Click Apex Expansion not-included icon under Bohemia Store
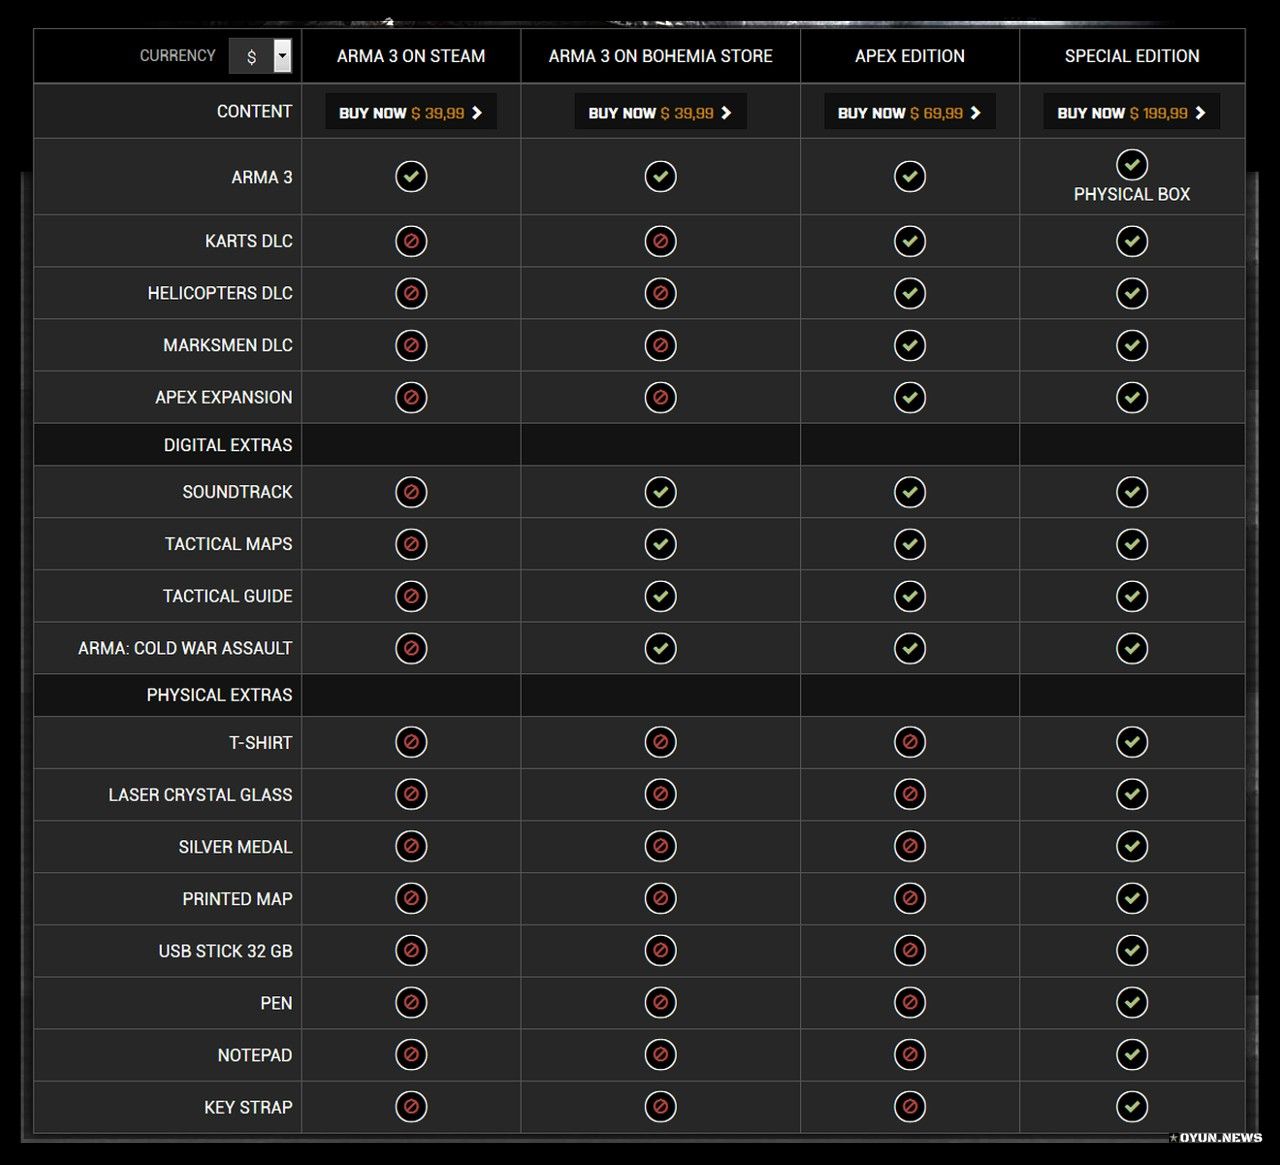The width and height of the screenshot is (1280, 1165). point(660,397)
